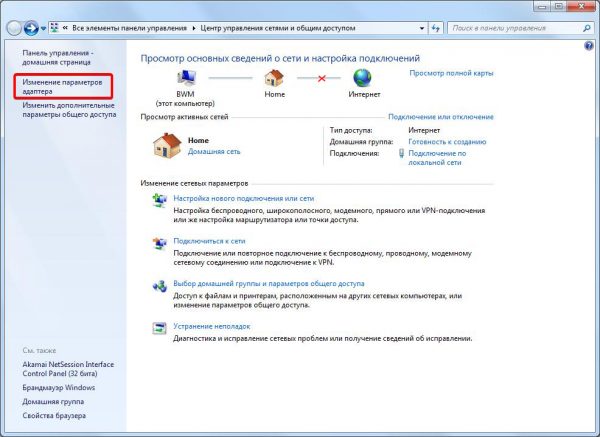Open 'Готовность к созданию' homegroup link

[x=447, y=142]
